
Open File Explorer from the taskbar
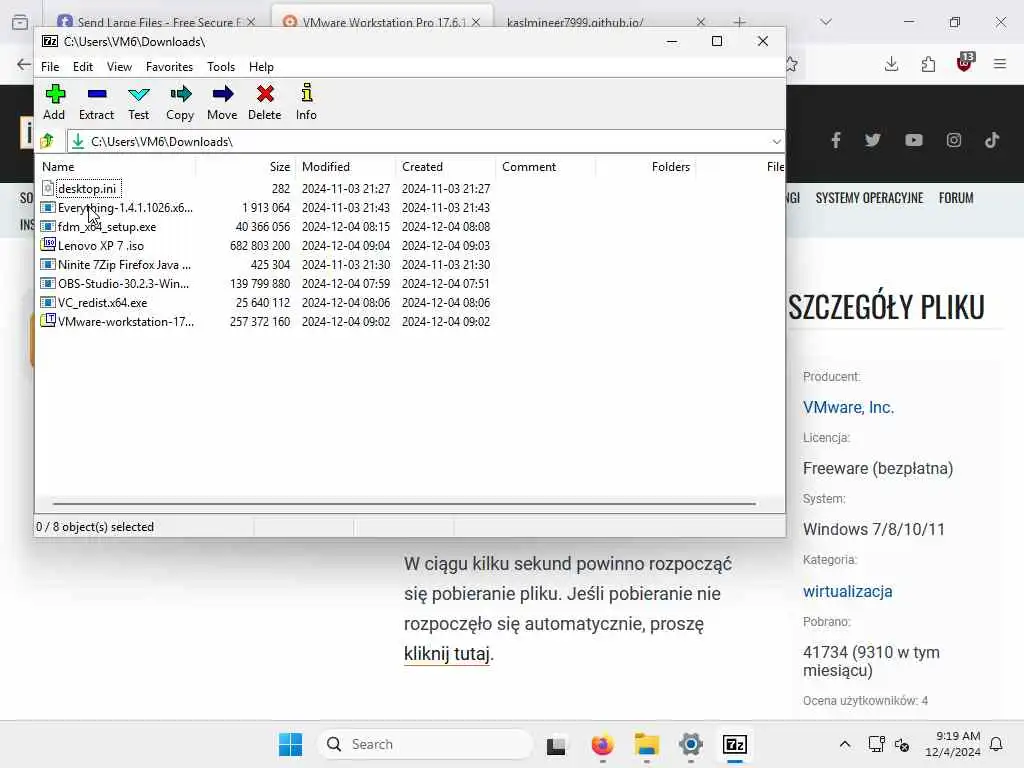[x=647, y=744]
